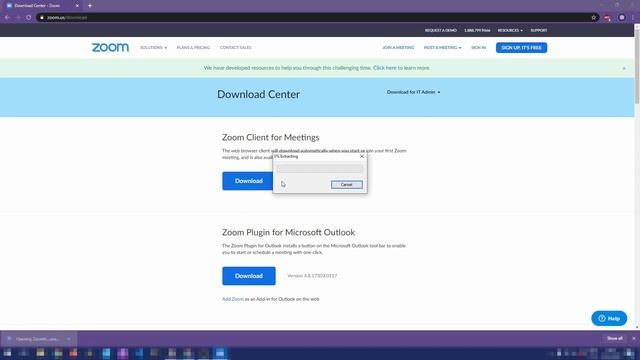
Task: Click the 'Download Center' title
Action: click(x=258, y=95)
